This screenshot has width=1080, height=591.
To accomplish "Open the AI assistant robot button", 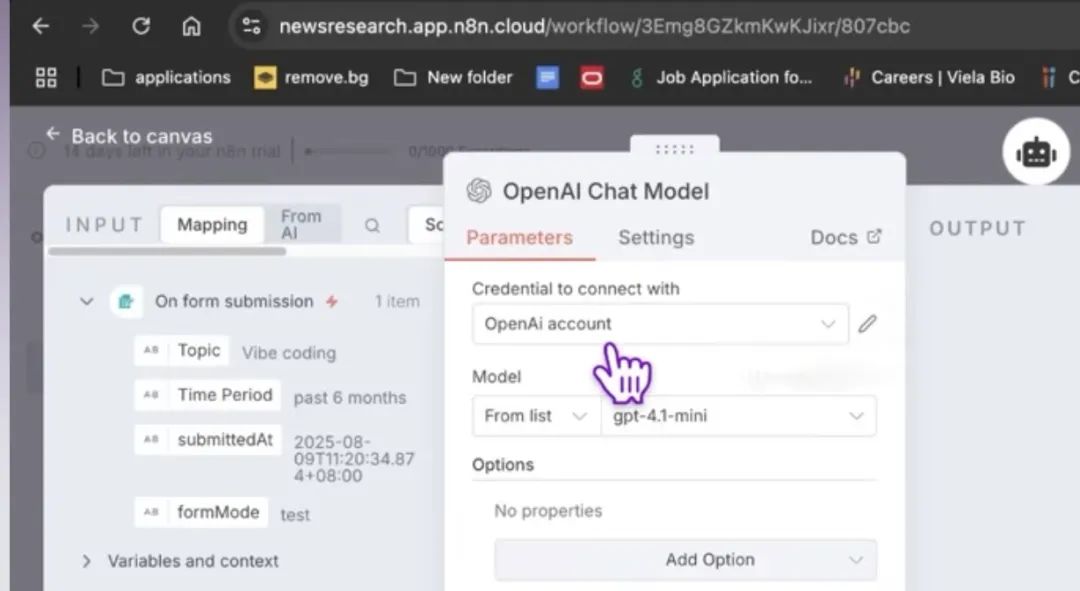I will click(x=1035, y=152).
